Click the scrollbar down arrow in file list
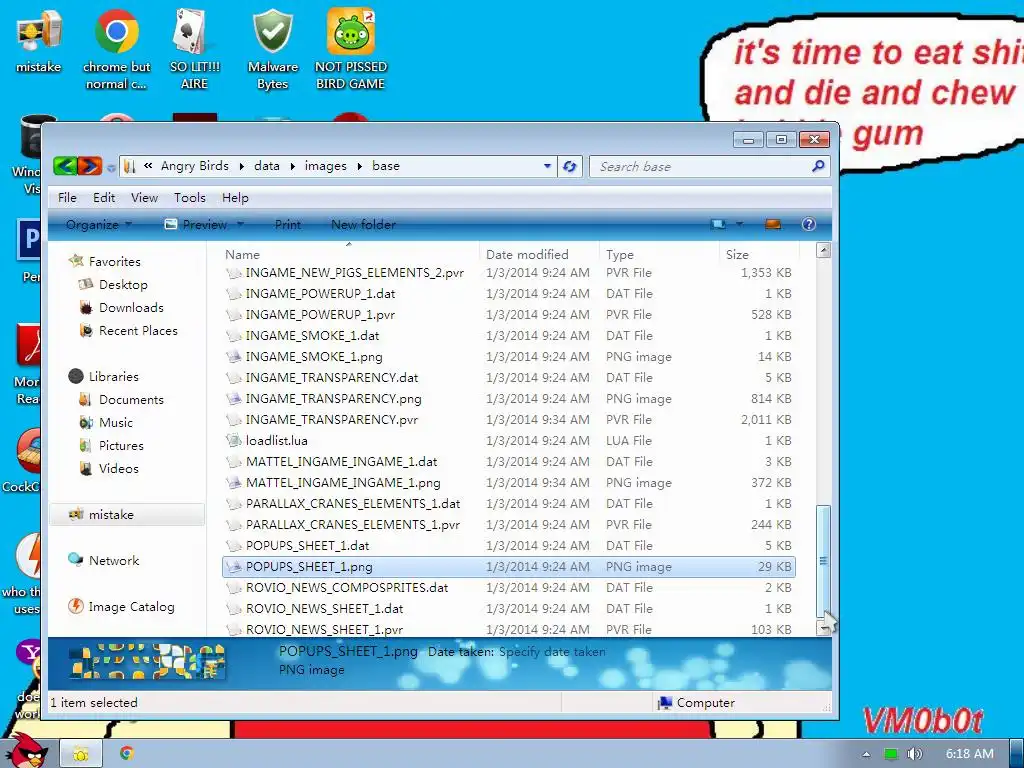 pyautogui.click(x=824, y=628)
